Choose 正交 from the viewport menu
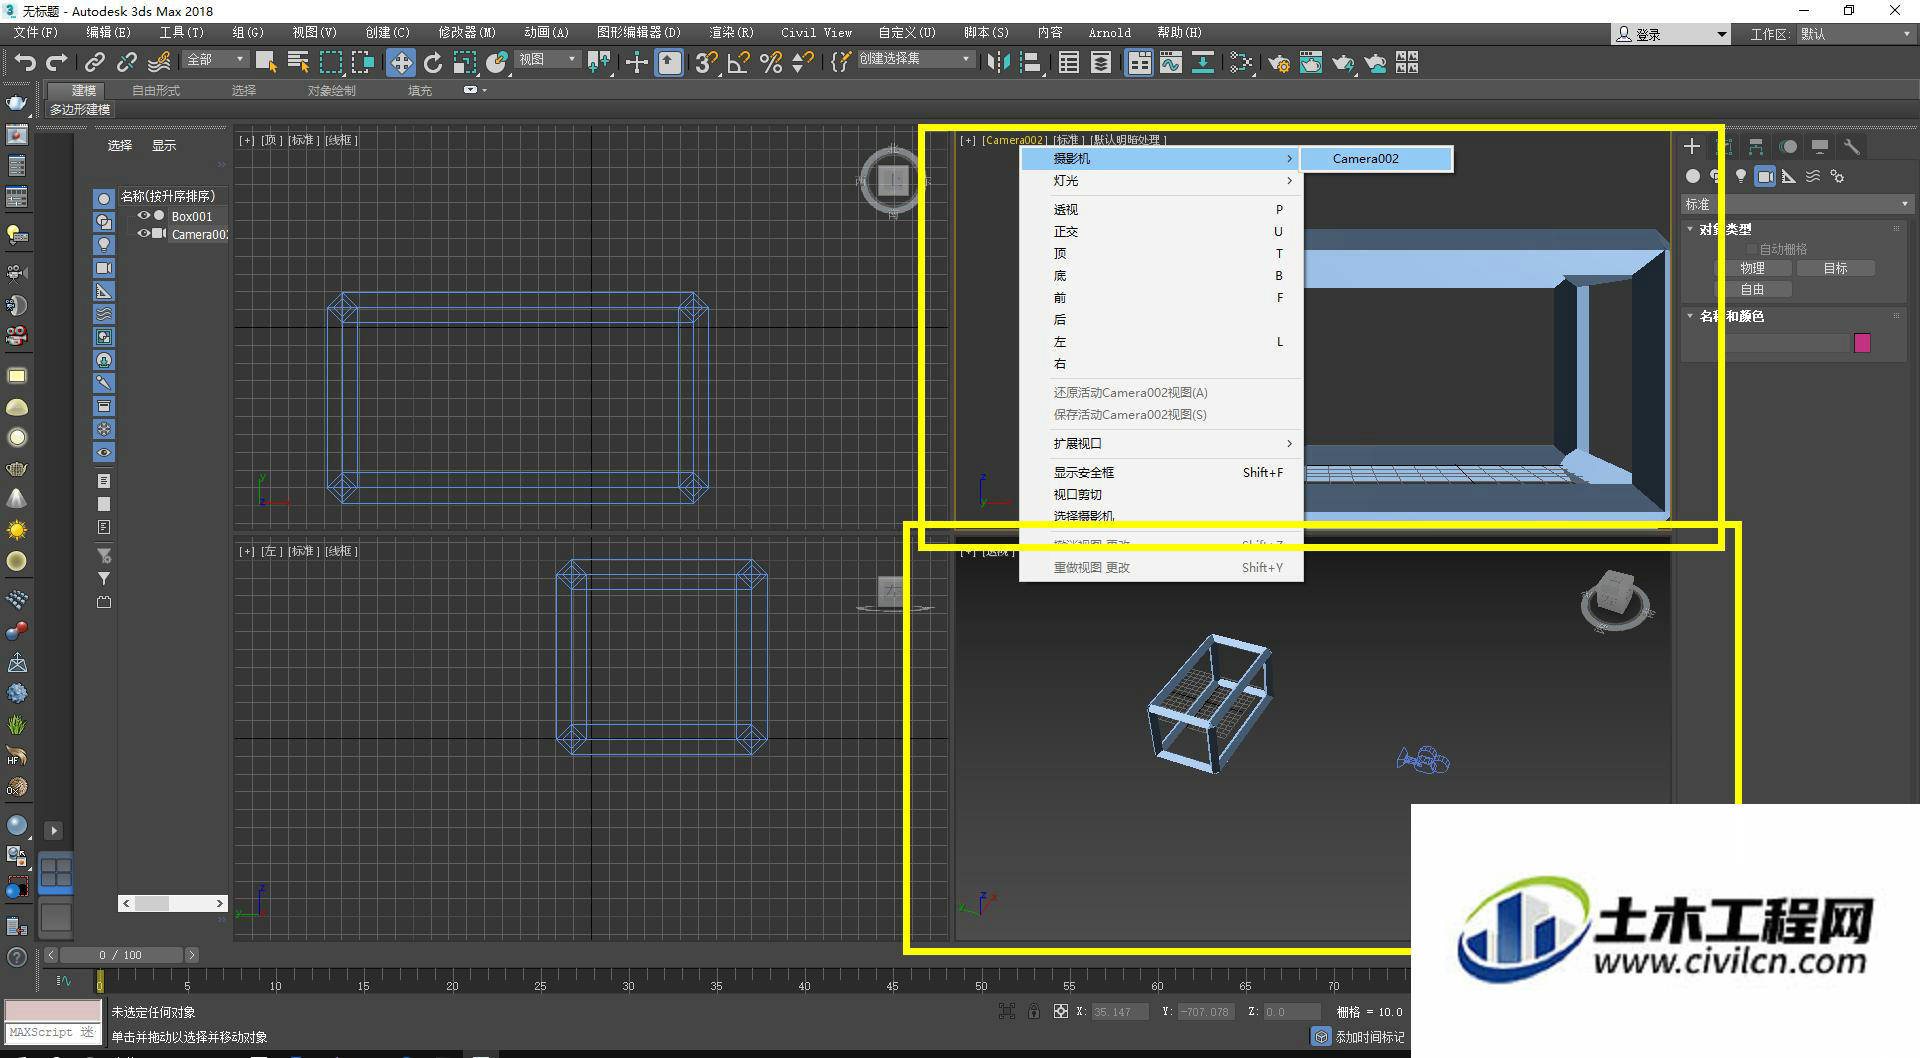Viewport: 1920px width, 1058px height. [x=1160, y=232]
